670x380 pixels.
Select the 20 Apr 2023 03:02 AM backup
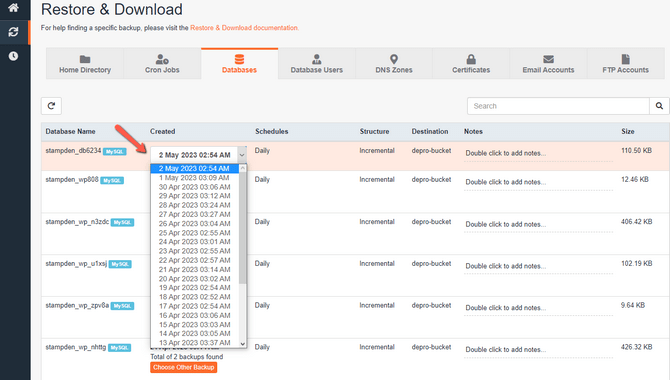[194, 279]
